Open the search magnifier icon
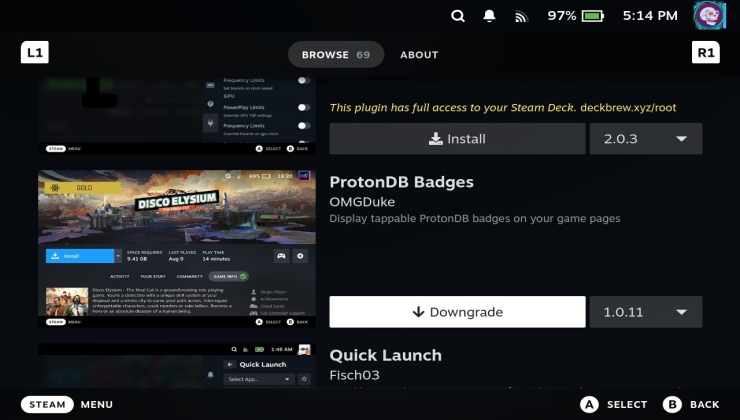 tap(458, 16)
